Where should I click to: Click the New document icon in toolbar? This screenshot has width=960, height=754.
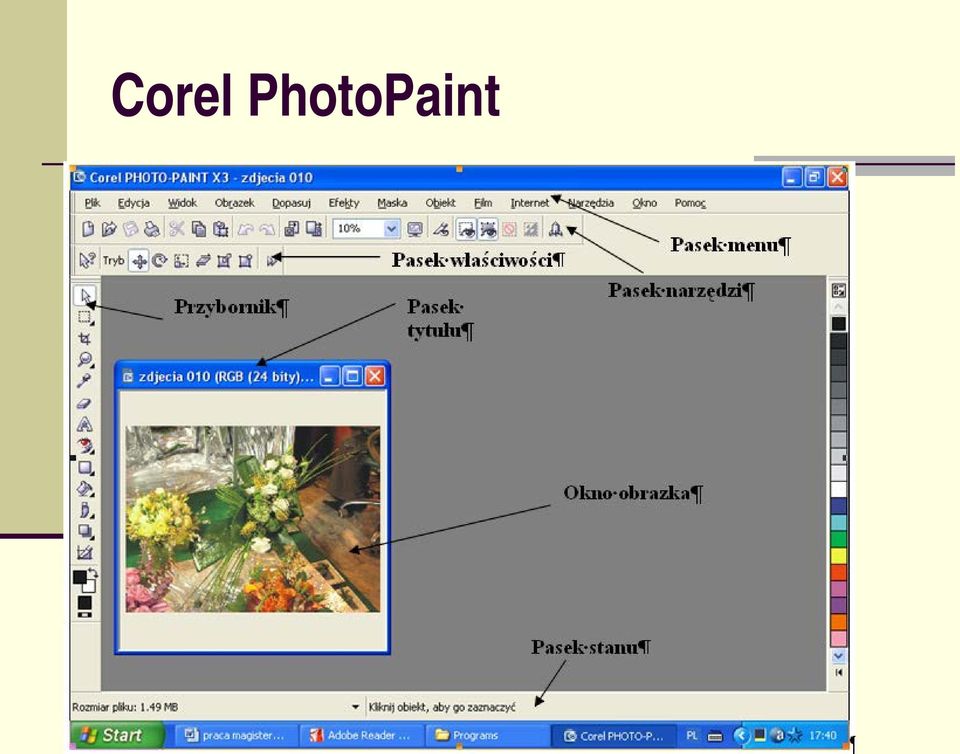88,229
